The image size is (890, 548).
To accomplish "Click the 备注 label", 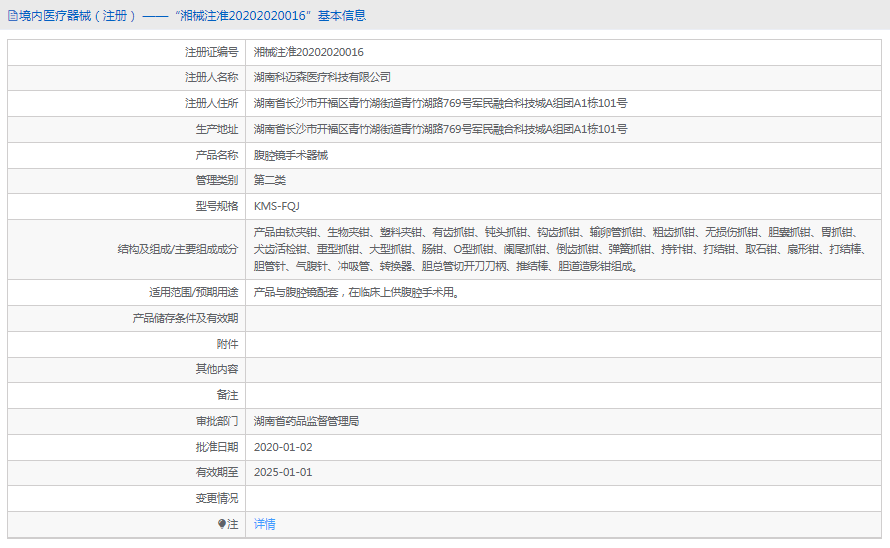I will click(x=228, y=395).
